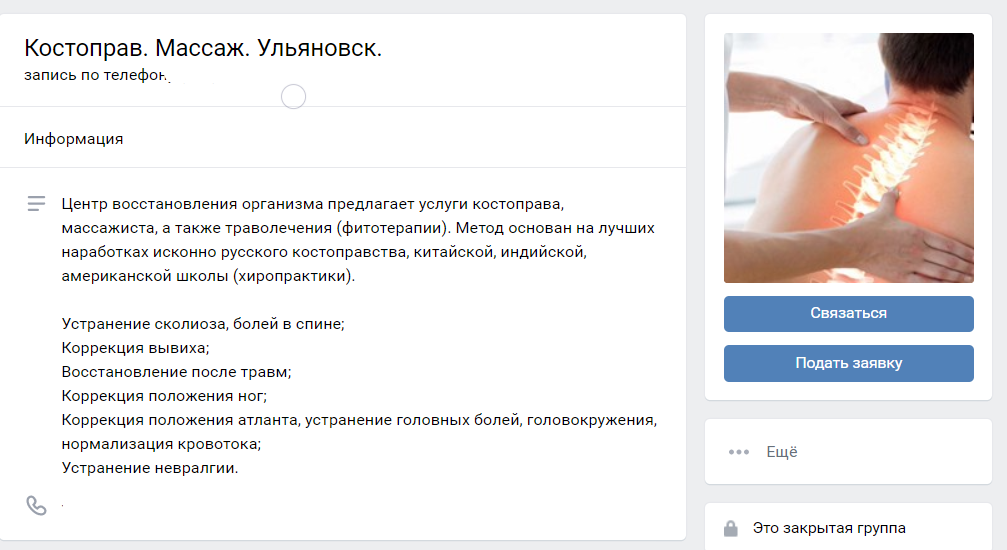
Task: Click the padlock icon for the closed group
Action: [x=730, y=528]
